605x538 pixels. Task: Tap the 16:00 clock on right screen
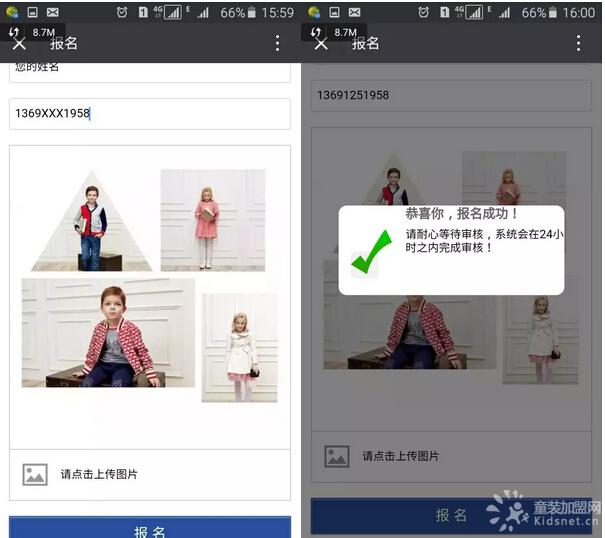[578, 13]
